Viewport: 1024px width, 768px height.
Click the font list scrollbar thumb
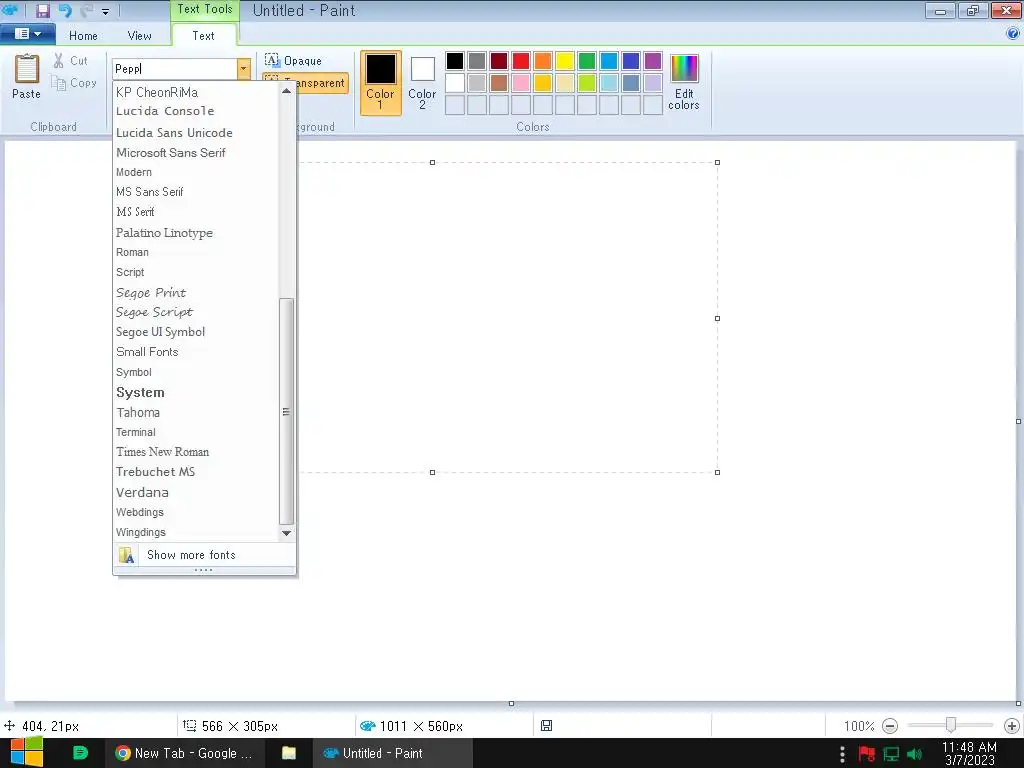click(286, 411)
